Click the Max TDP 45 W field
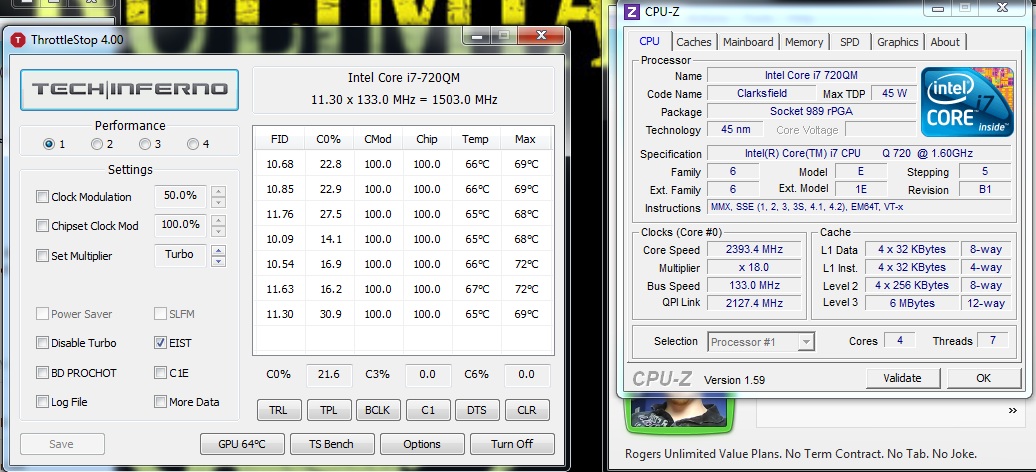The width and height of the screenshot is (1036, 472). [895, 94]
